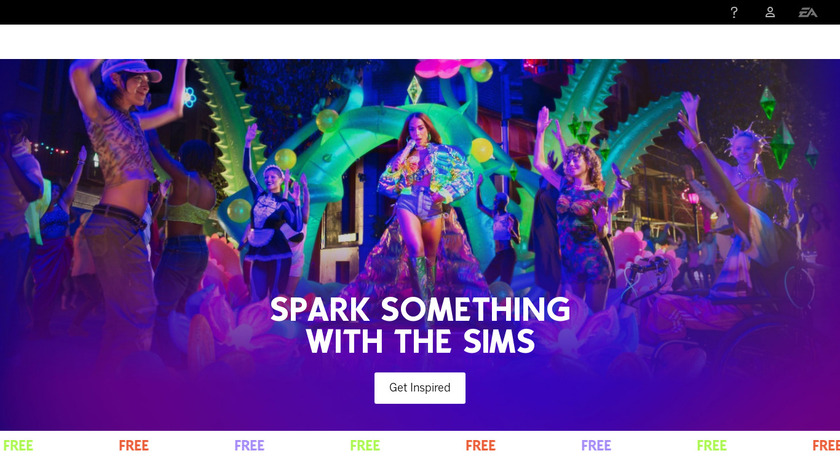Click the Spark Something With The Sims headline

(x=420, y=325)
